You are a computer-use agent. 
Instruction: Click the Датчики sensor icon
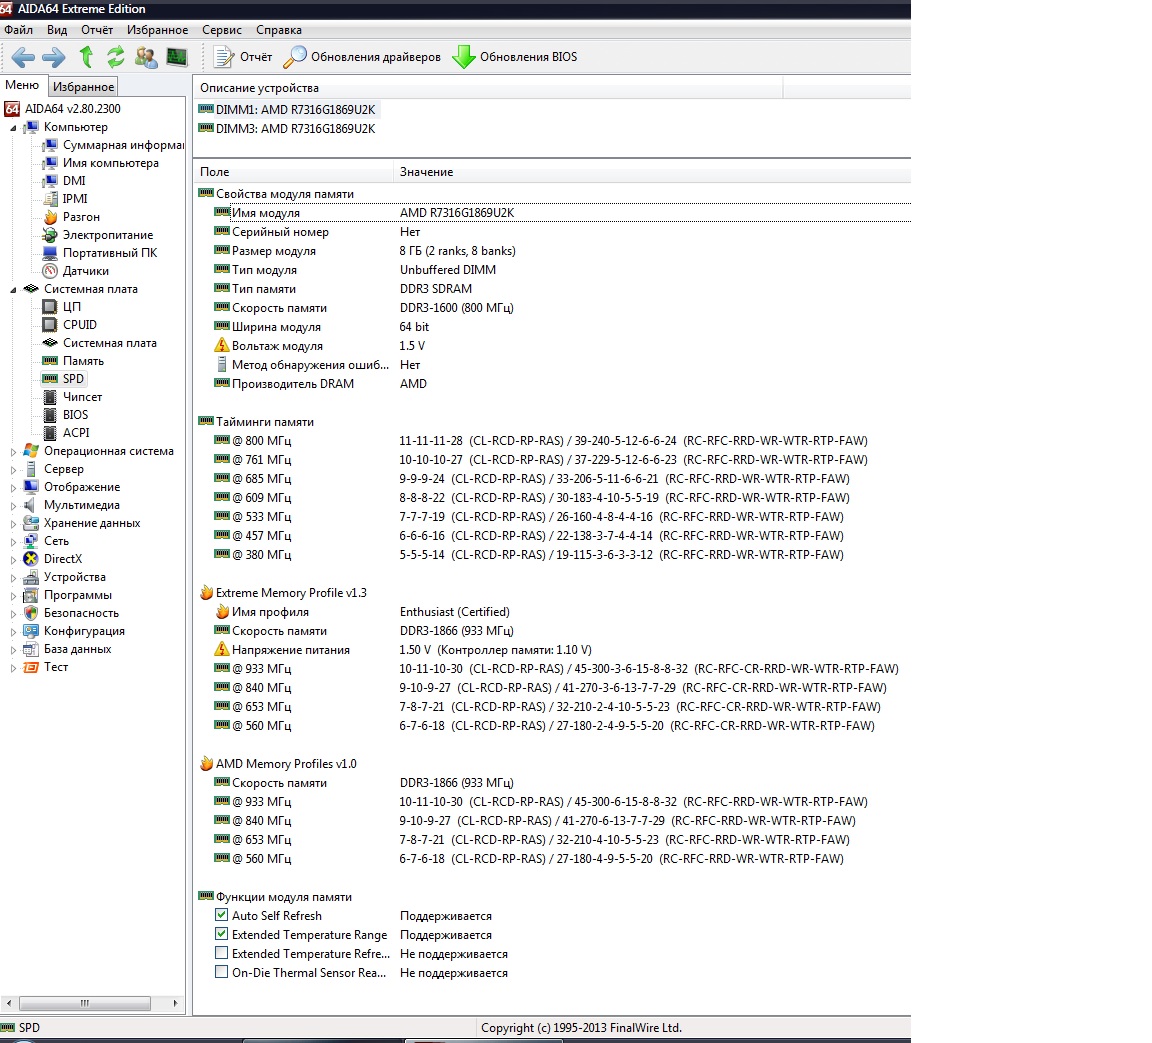pyautogui.click(x=50, y=270)
